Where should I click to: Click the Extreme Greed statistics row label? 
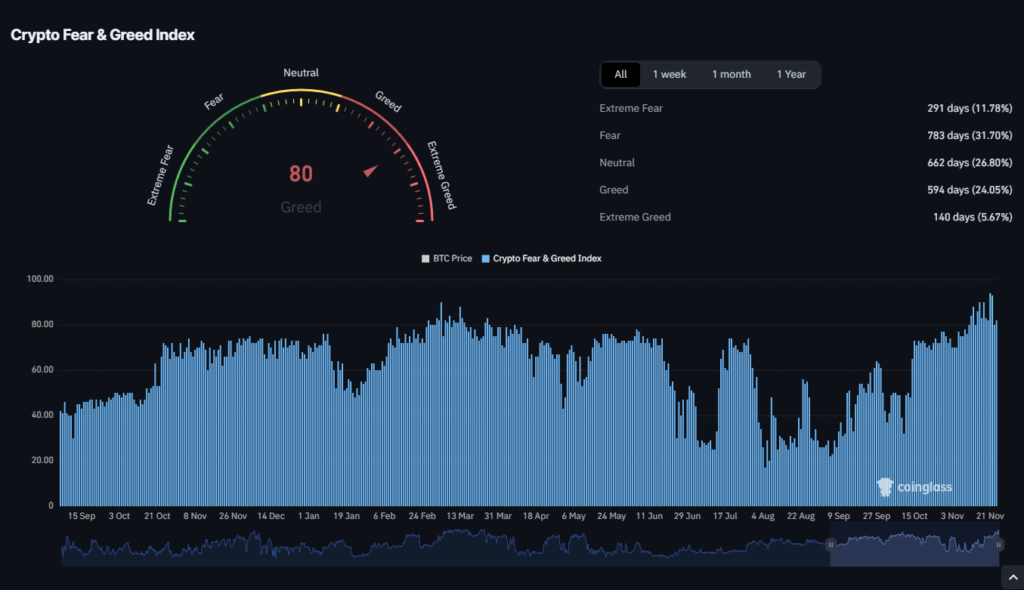[635, 217]
